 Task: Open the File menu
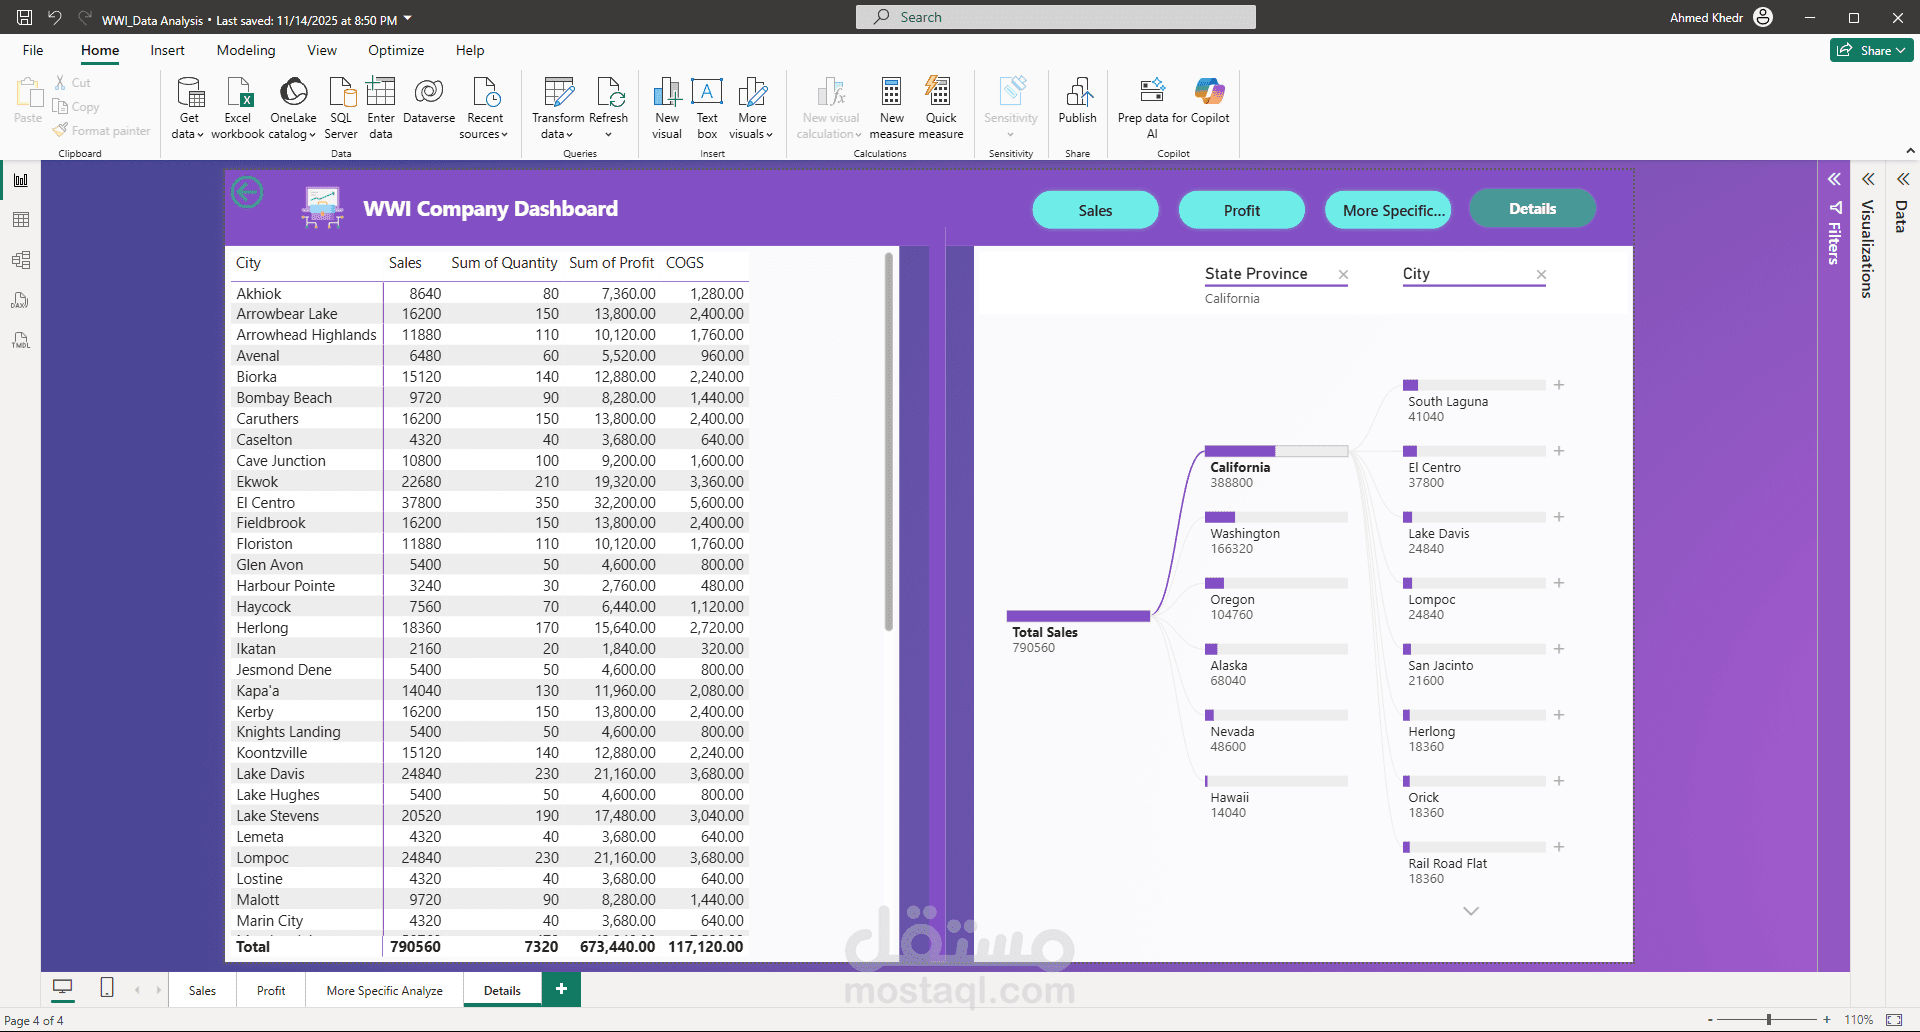(x=33, y=50)
